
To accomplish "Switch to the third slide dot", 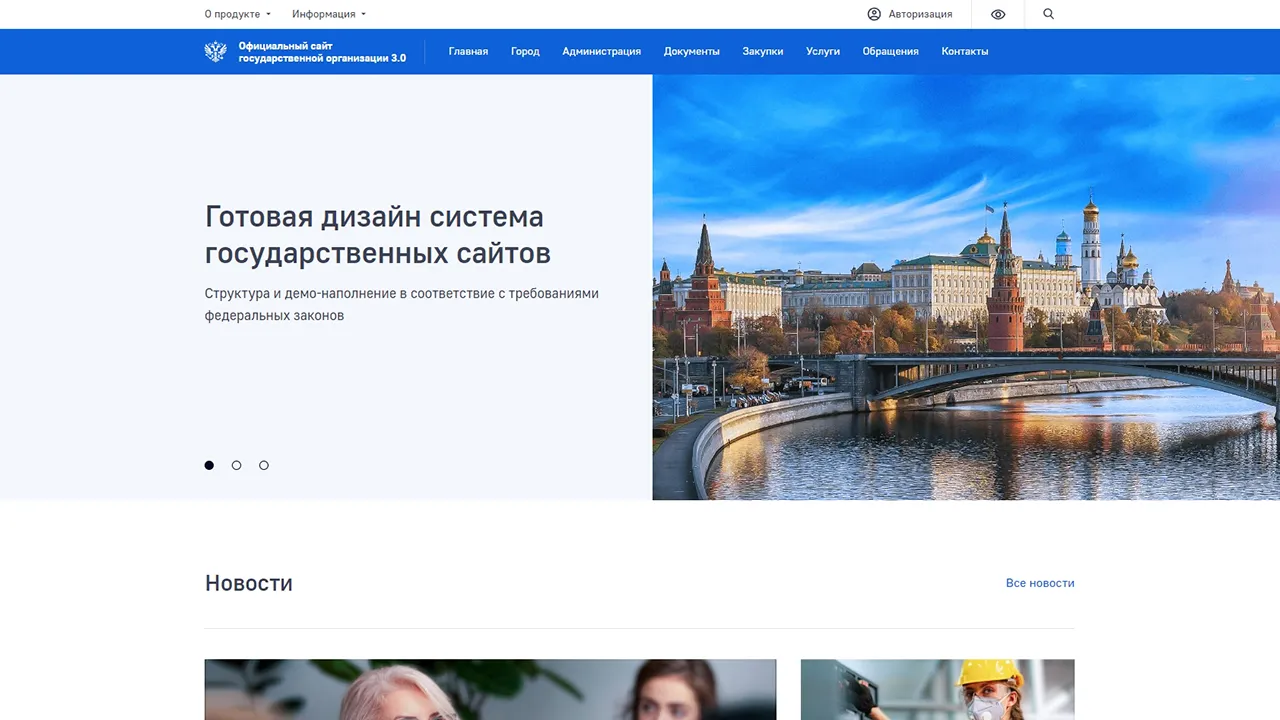I will 264,465.
